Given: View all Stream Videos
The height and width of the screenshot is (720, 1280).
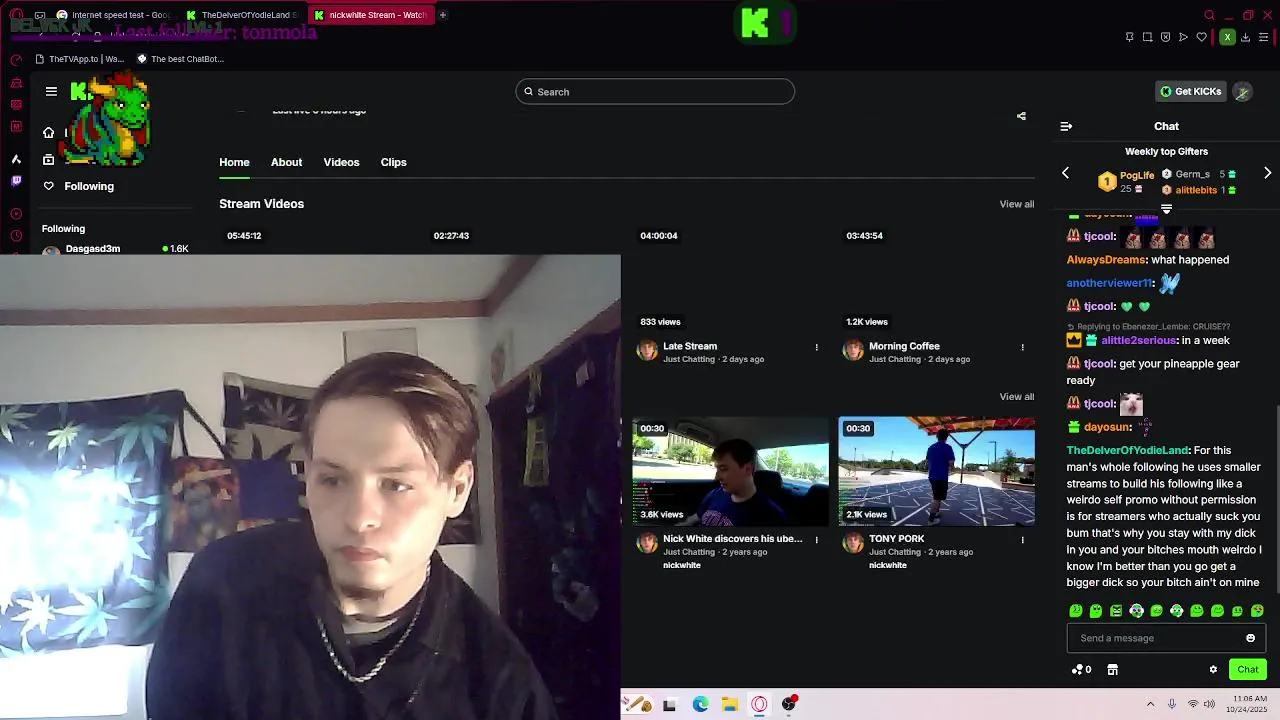Looking at the screenshot, I should (x=1017, y=204).
